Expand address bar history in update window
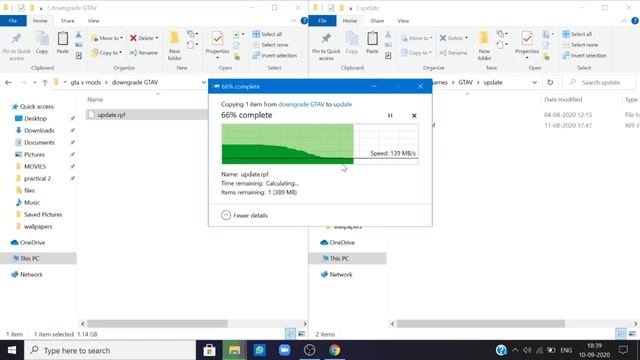The width and height of the screenshot is (640, 360). 534,82
